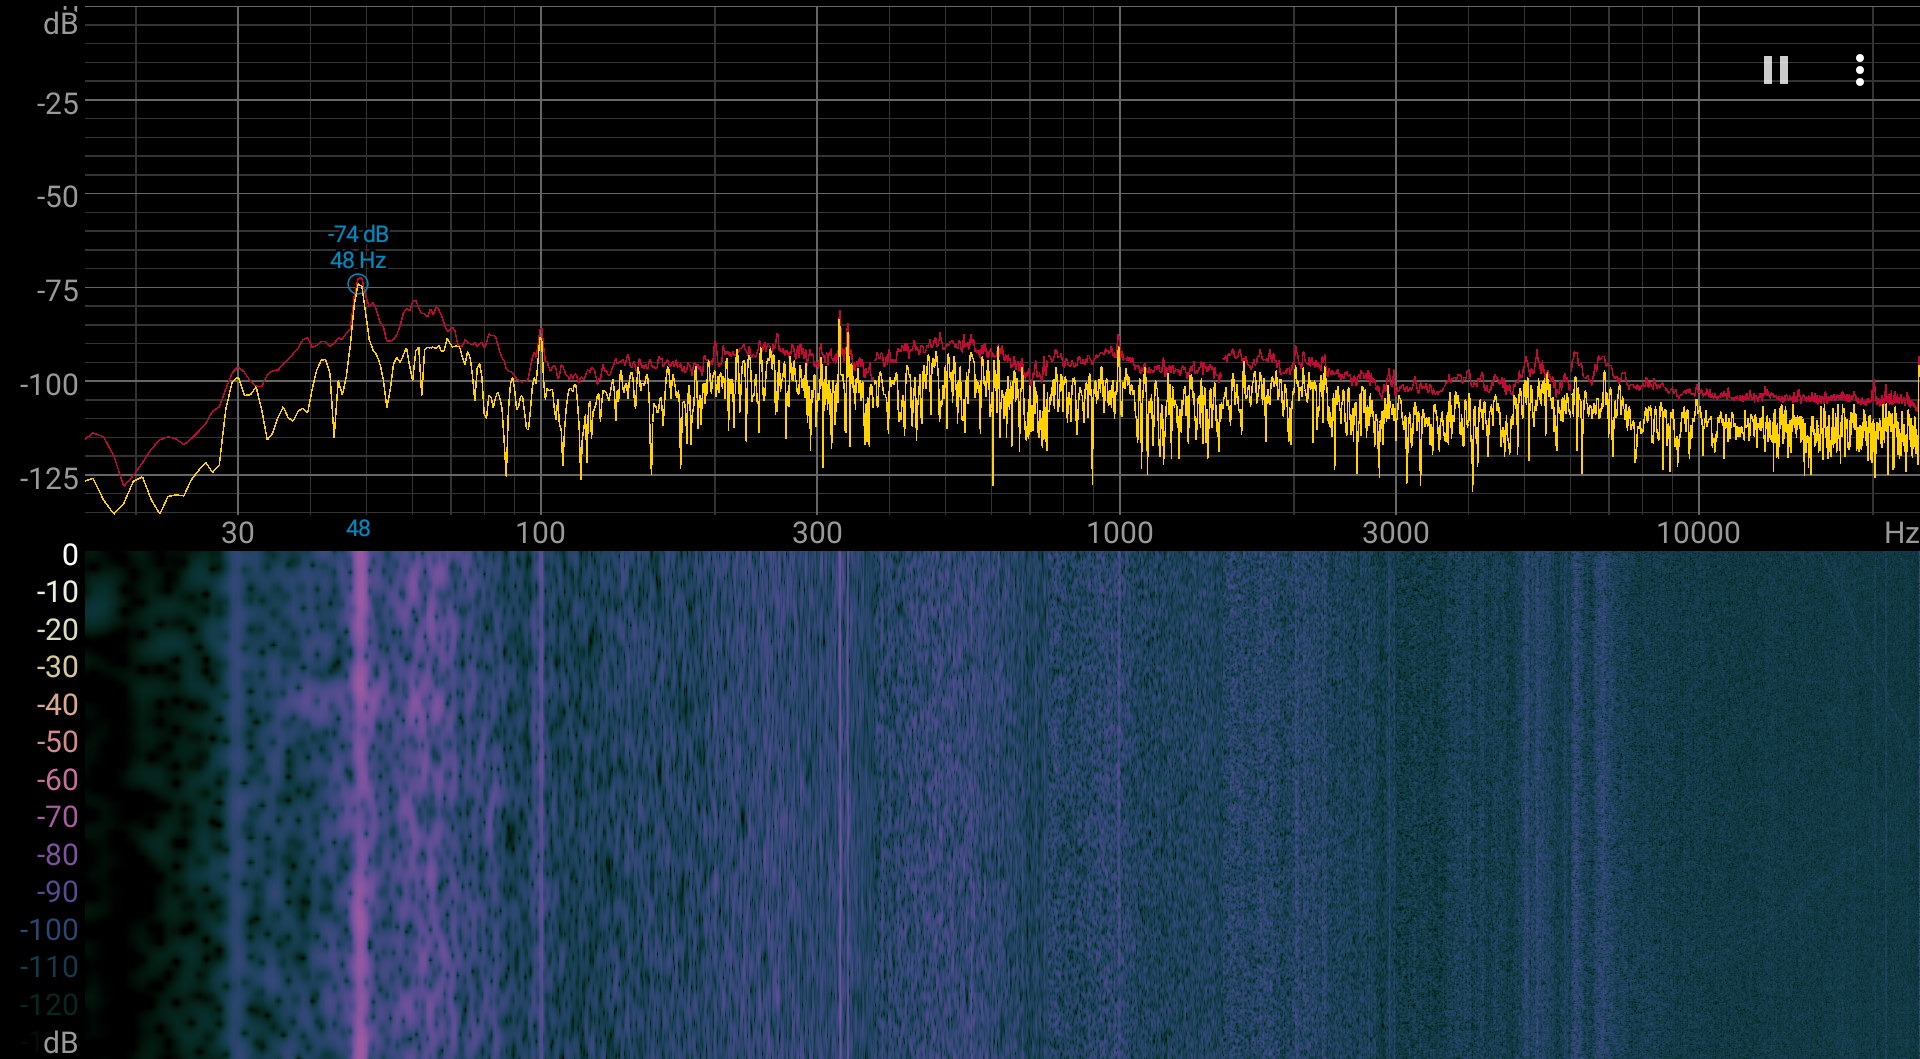This screenshot has width=1920, height=1059.
Task: Click the 'Hz' unit label on axis
Action: pyautogui.click(x=1900, y=533)
